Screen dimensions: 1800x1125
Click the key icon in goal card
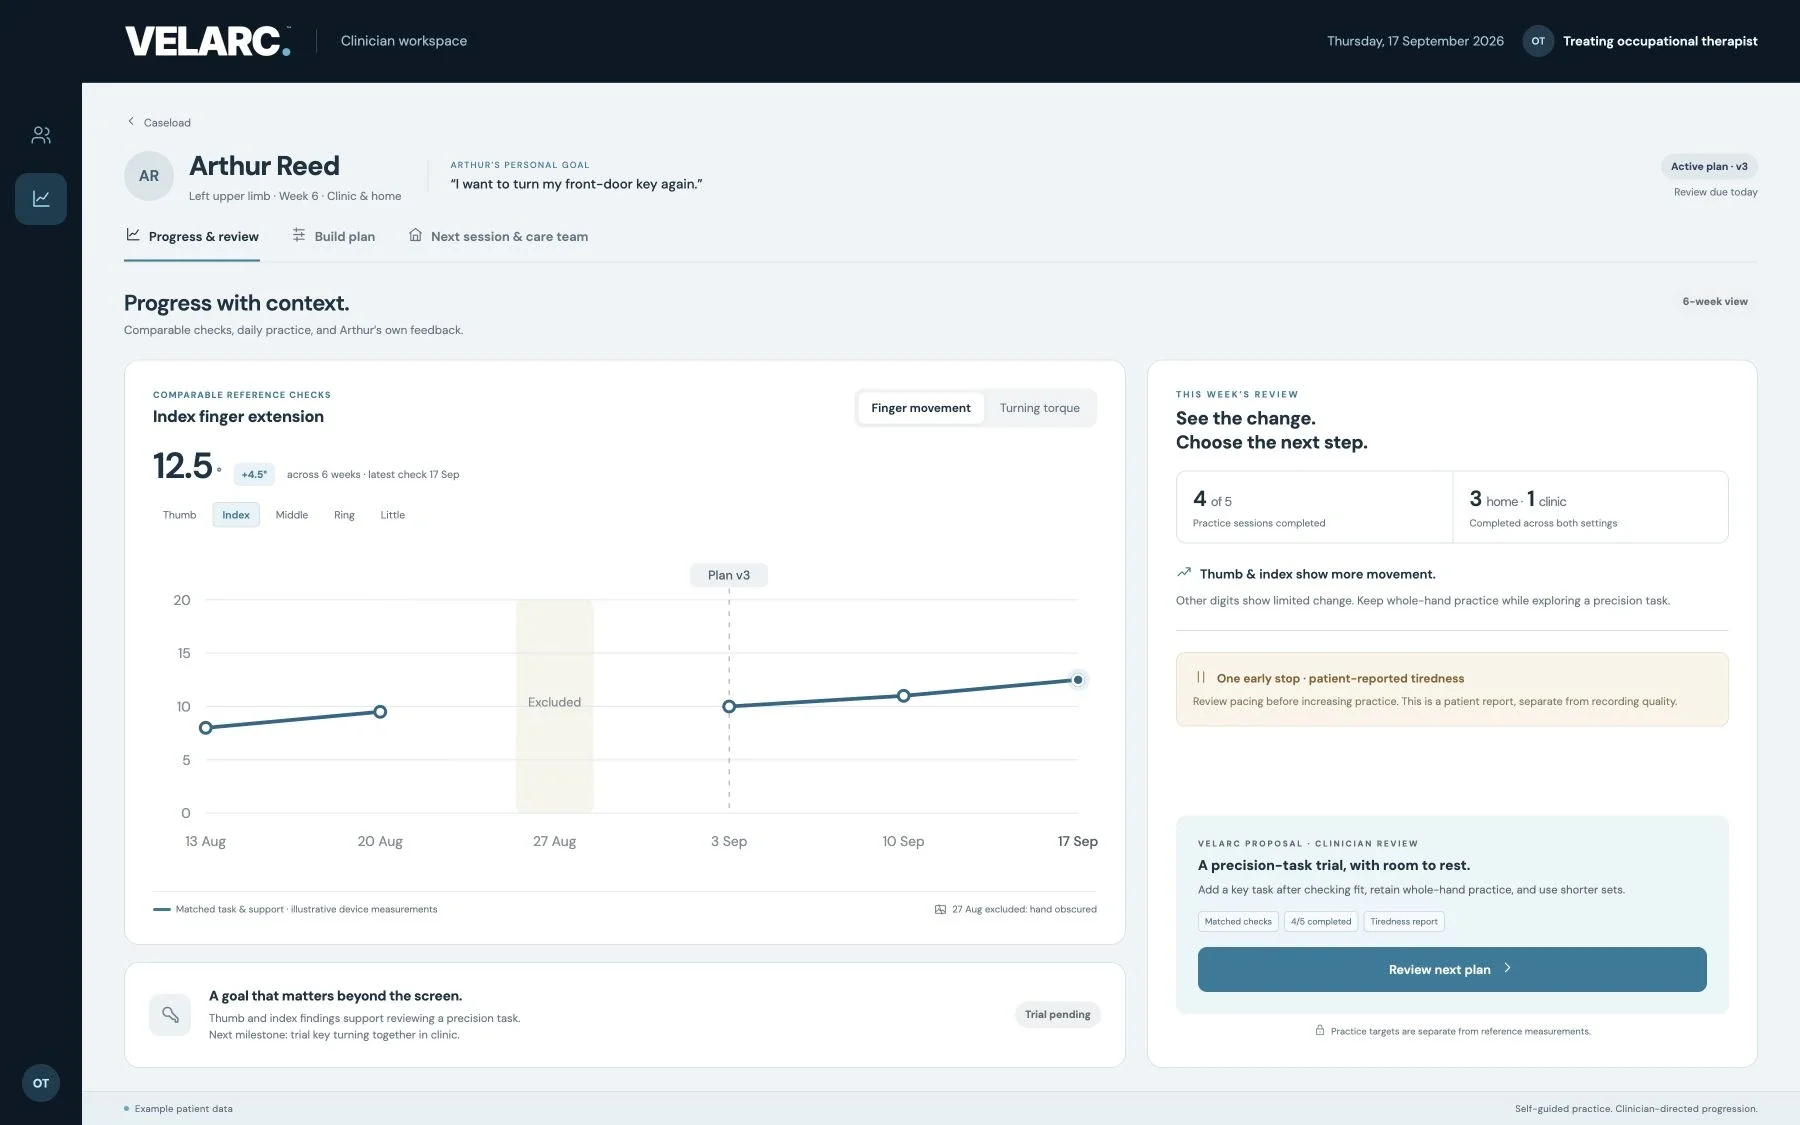[170, 1015]
